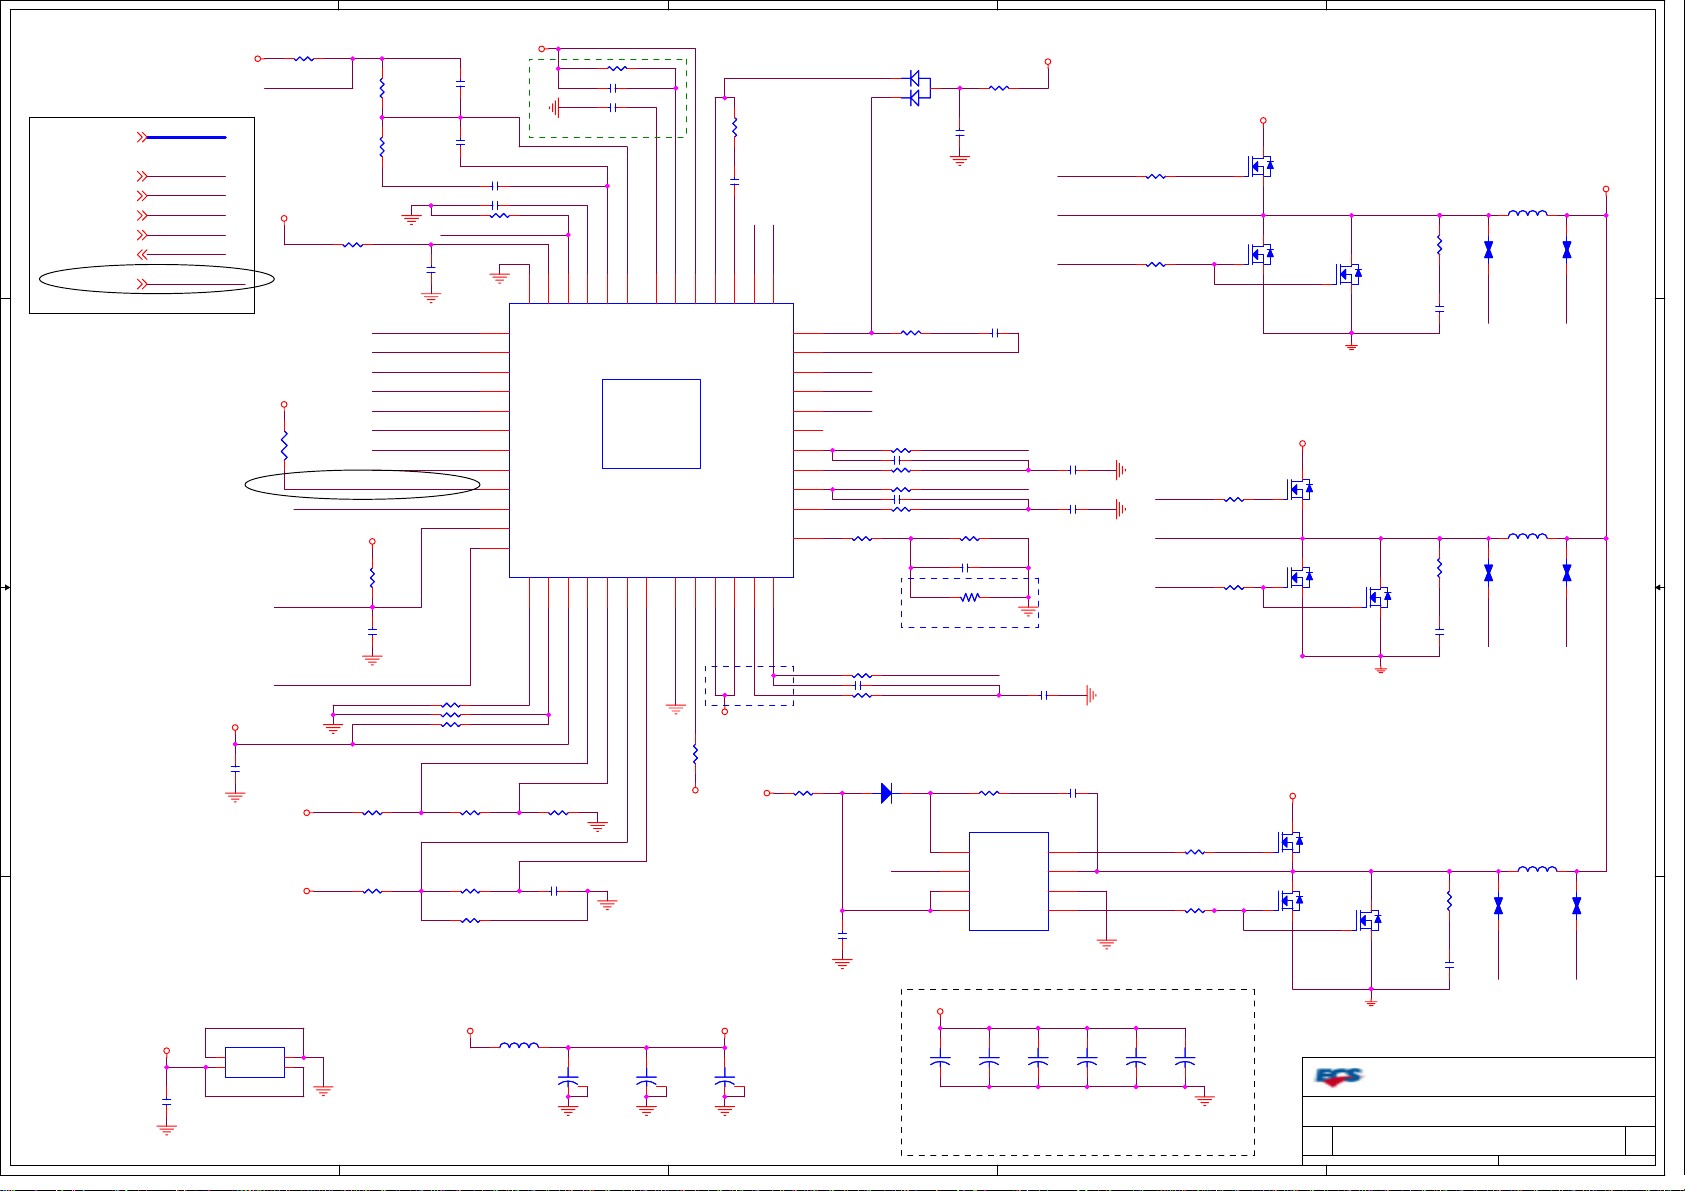Click the inner thermal pad square of central IC
Image resolution: width=1685 pixels, height=1191 pixels.
coord(651,424)
